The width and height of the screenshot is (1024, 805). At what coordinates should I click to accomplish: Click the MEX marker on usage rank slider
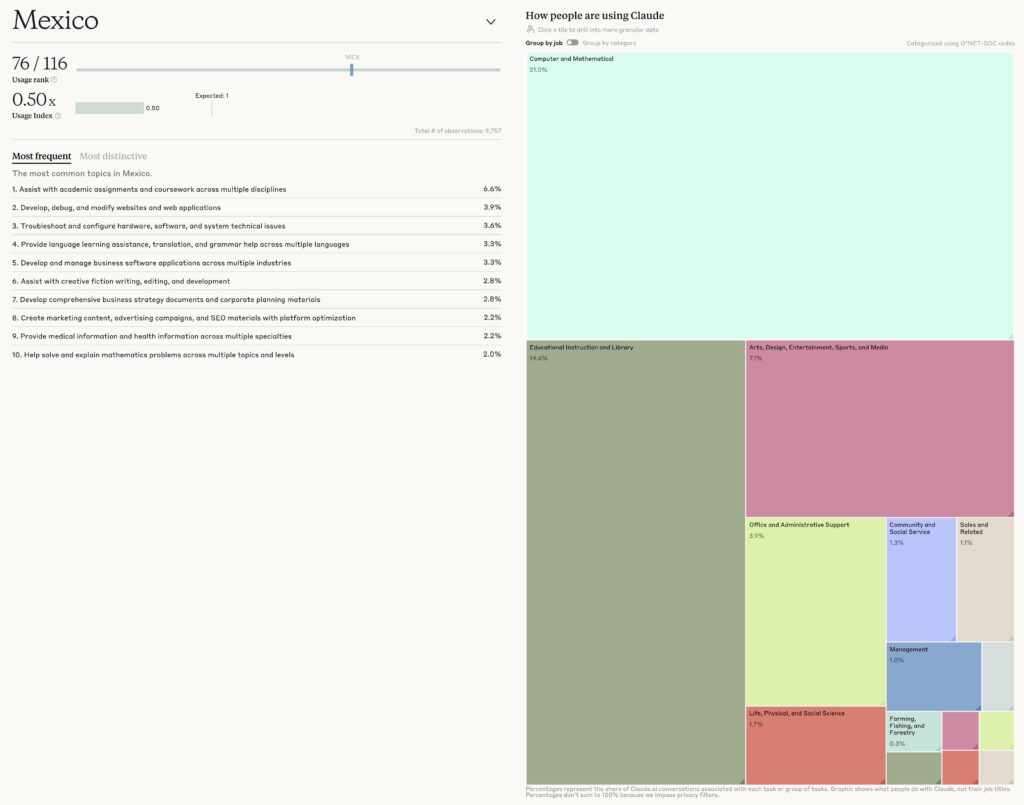click(x=351, y=69)
